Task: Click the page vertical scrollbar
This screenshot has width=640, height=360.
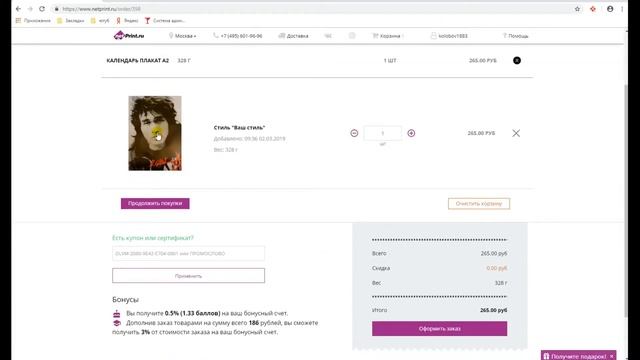Action: coord(626,200)
